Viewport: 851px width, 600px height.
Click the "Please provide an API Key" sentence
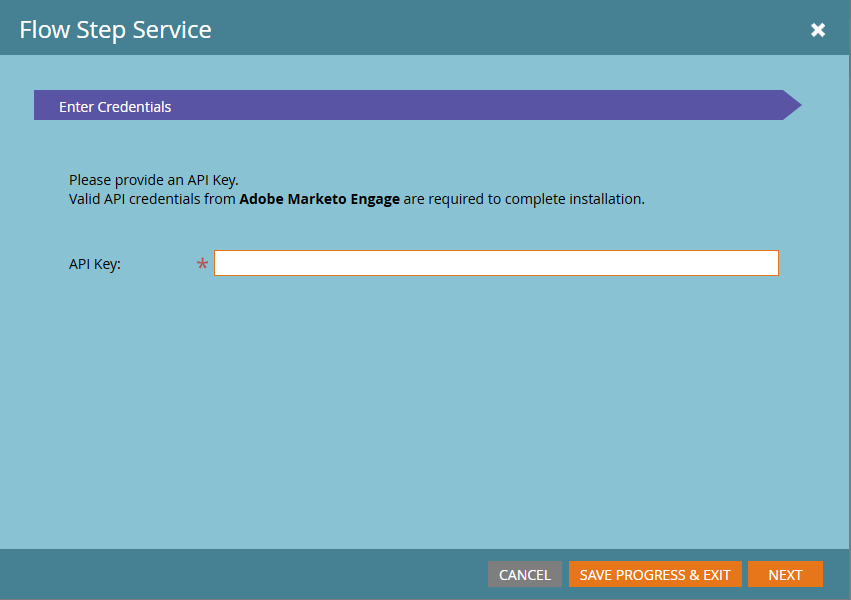tap(153, 180)
